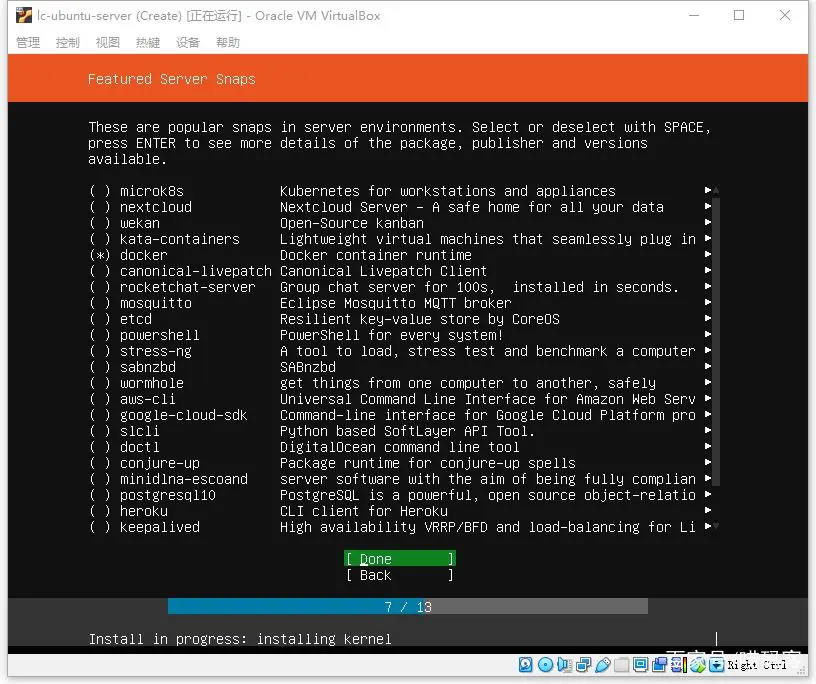Click the Done button
Image resolution: width=816 pixels, height=684 pixels.
coord(400,559)
